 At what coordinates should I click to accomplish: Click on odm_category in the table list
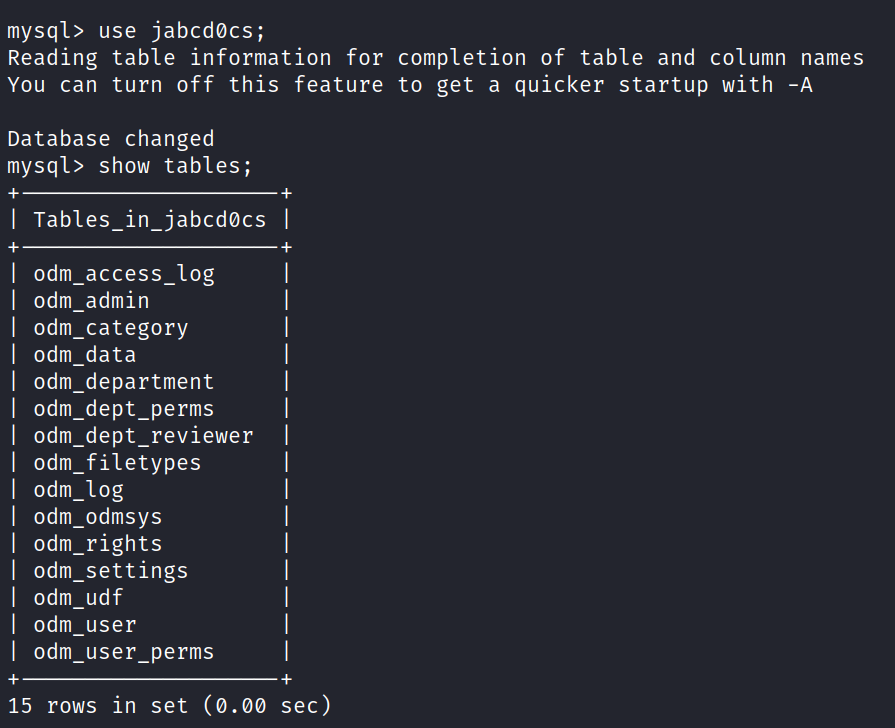coord(111,328)
